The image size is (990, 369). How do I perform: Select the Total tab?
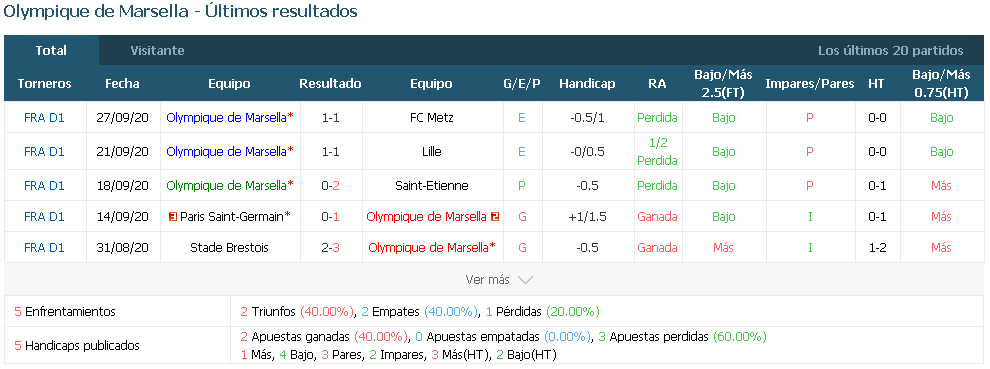[x=51, y=51]
